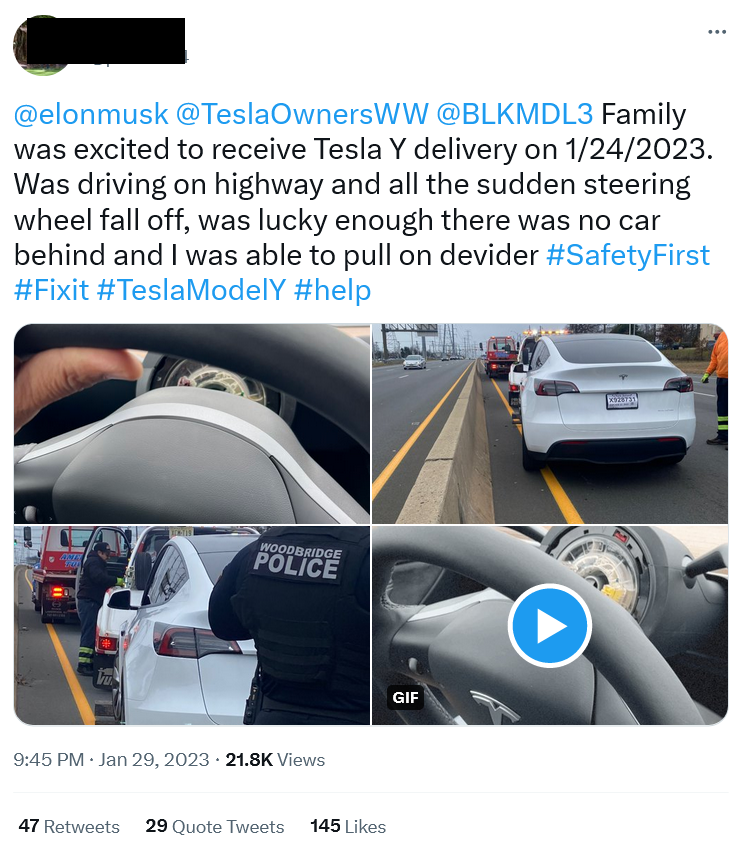
Task: Show the 145 Likes list
Action: click(348, 826)
